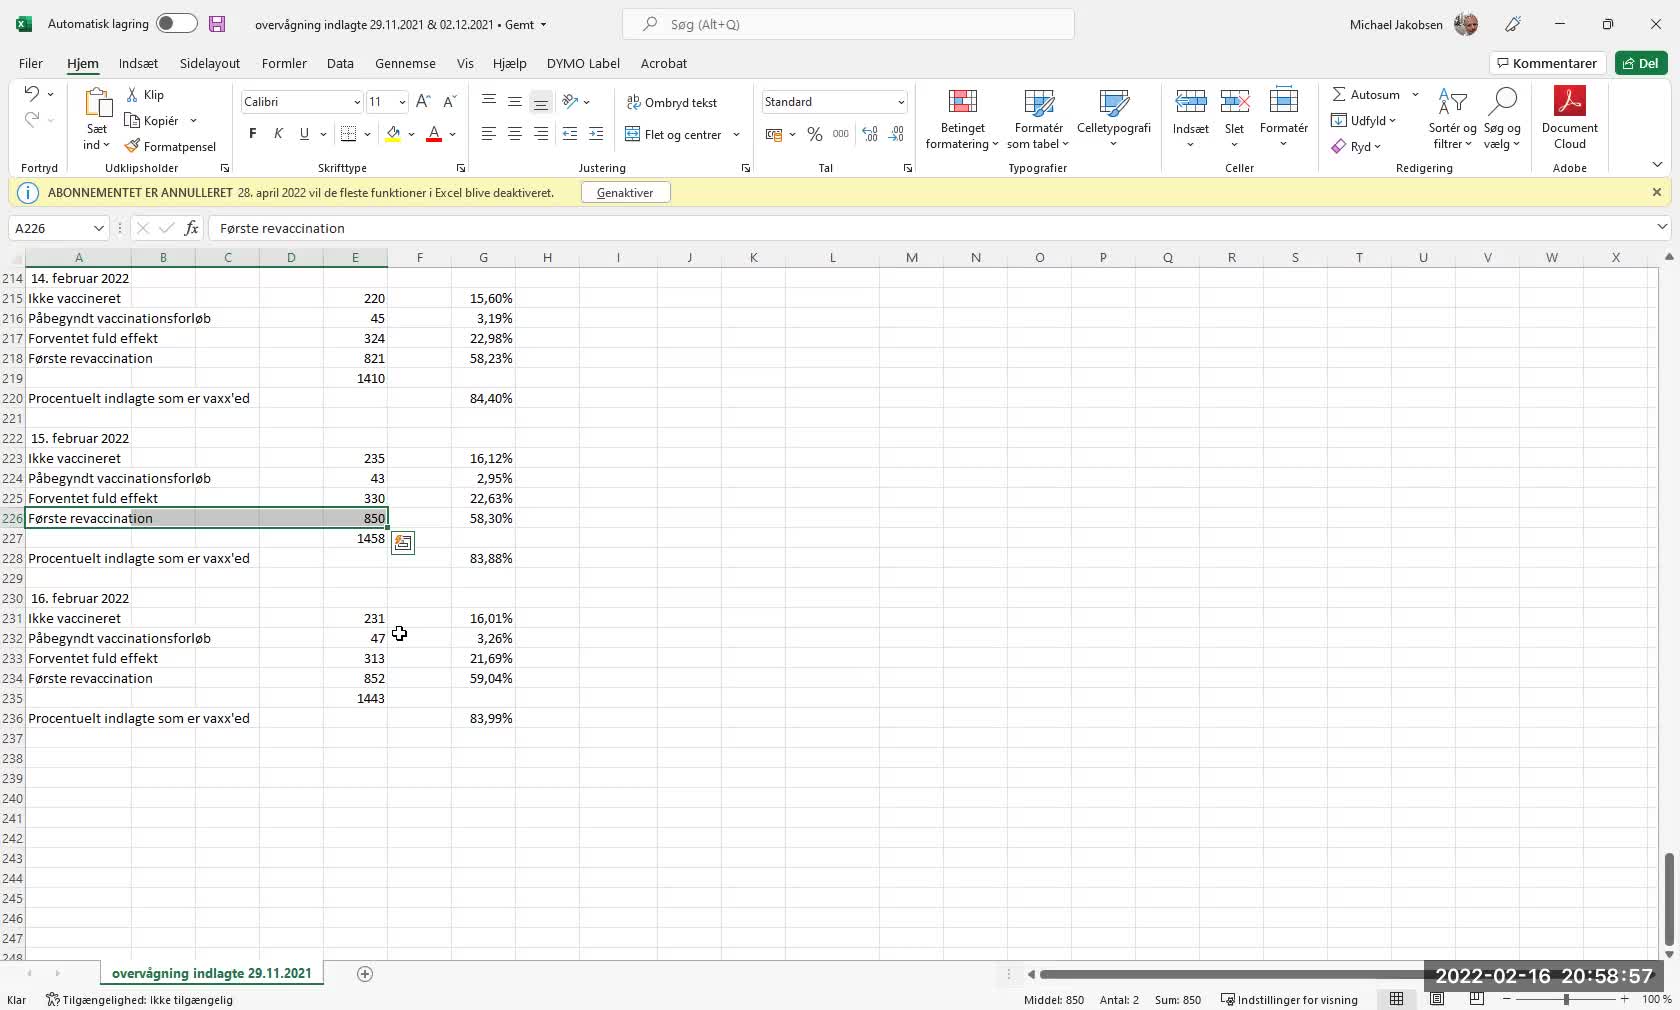1680x1010 pixels.
Task: Expand the Flet og centrer dropdown arrow
Action: tap(736, 134)
